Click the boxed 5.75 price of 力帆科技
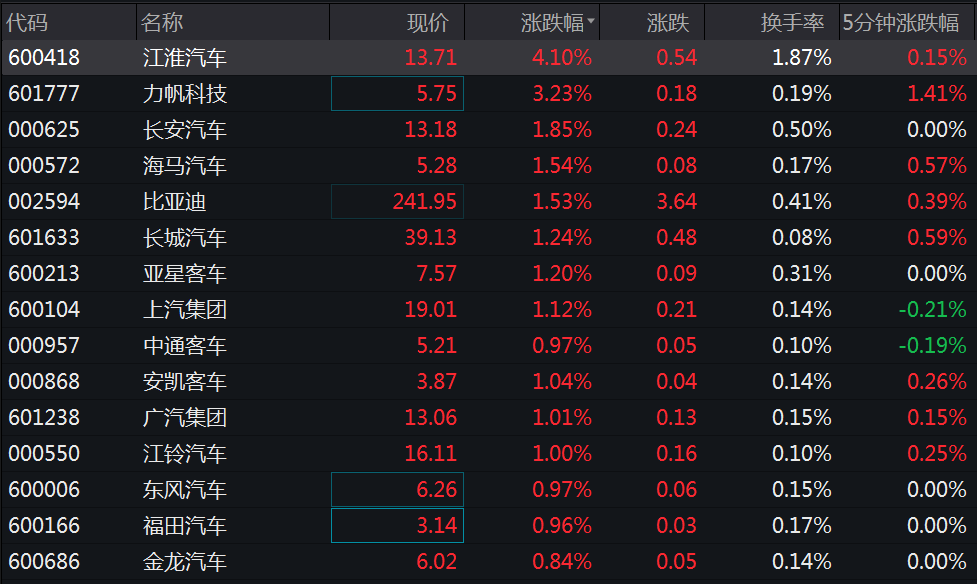This screenshot has height=584, width=977. [398, 93]
